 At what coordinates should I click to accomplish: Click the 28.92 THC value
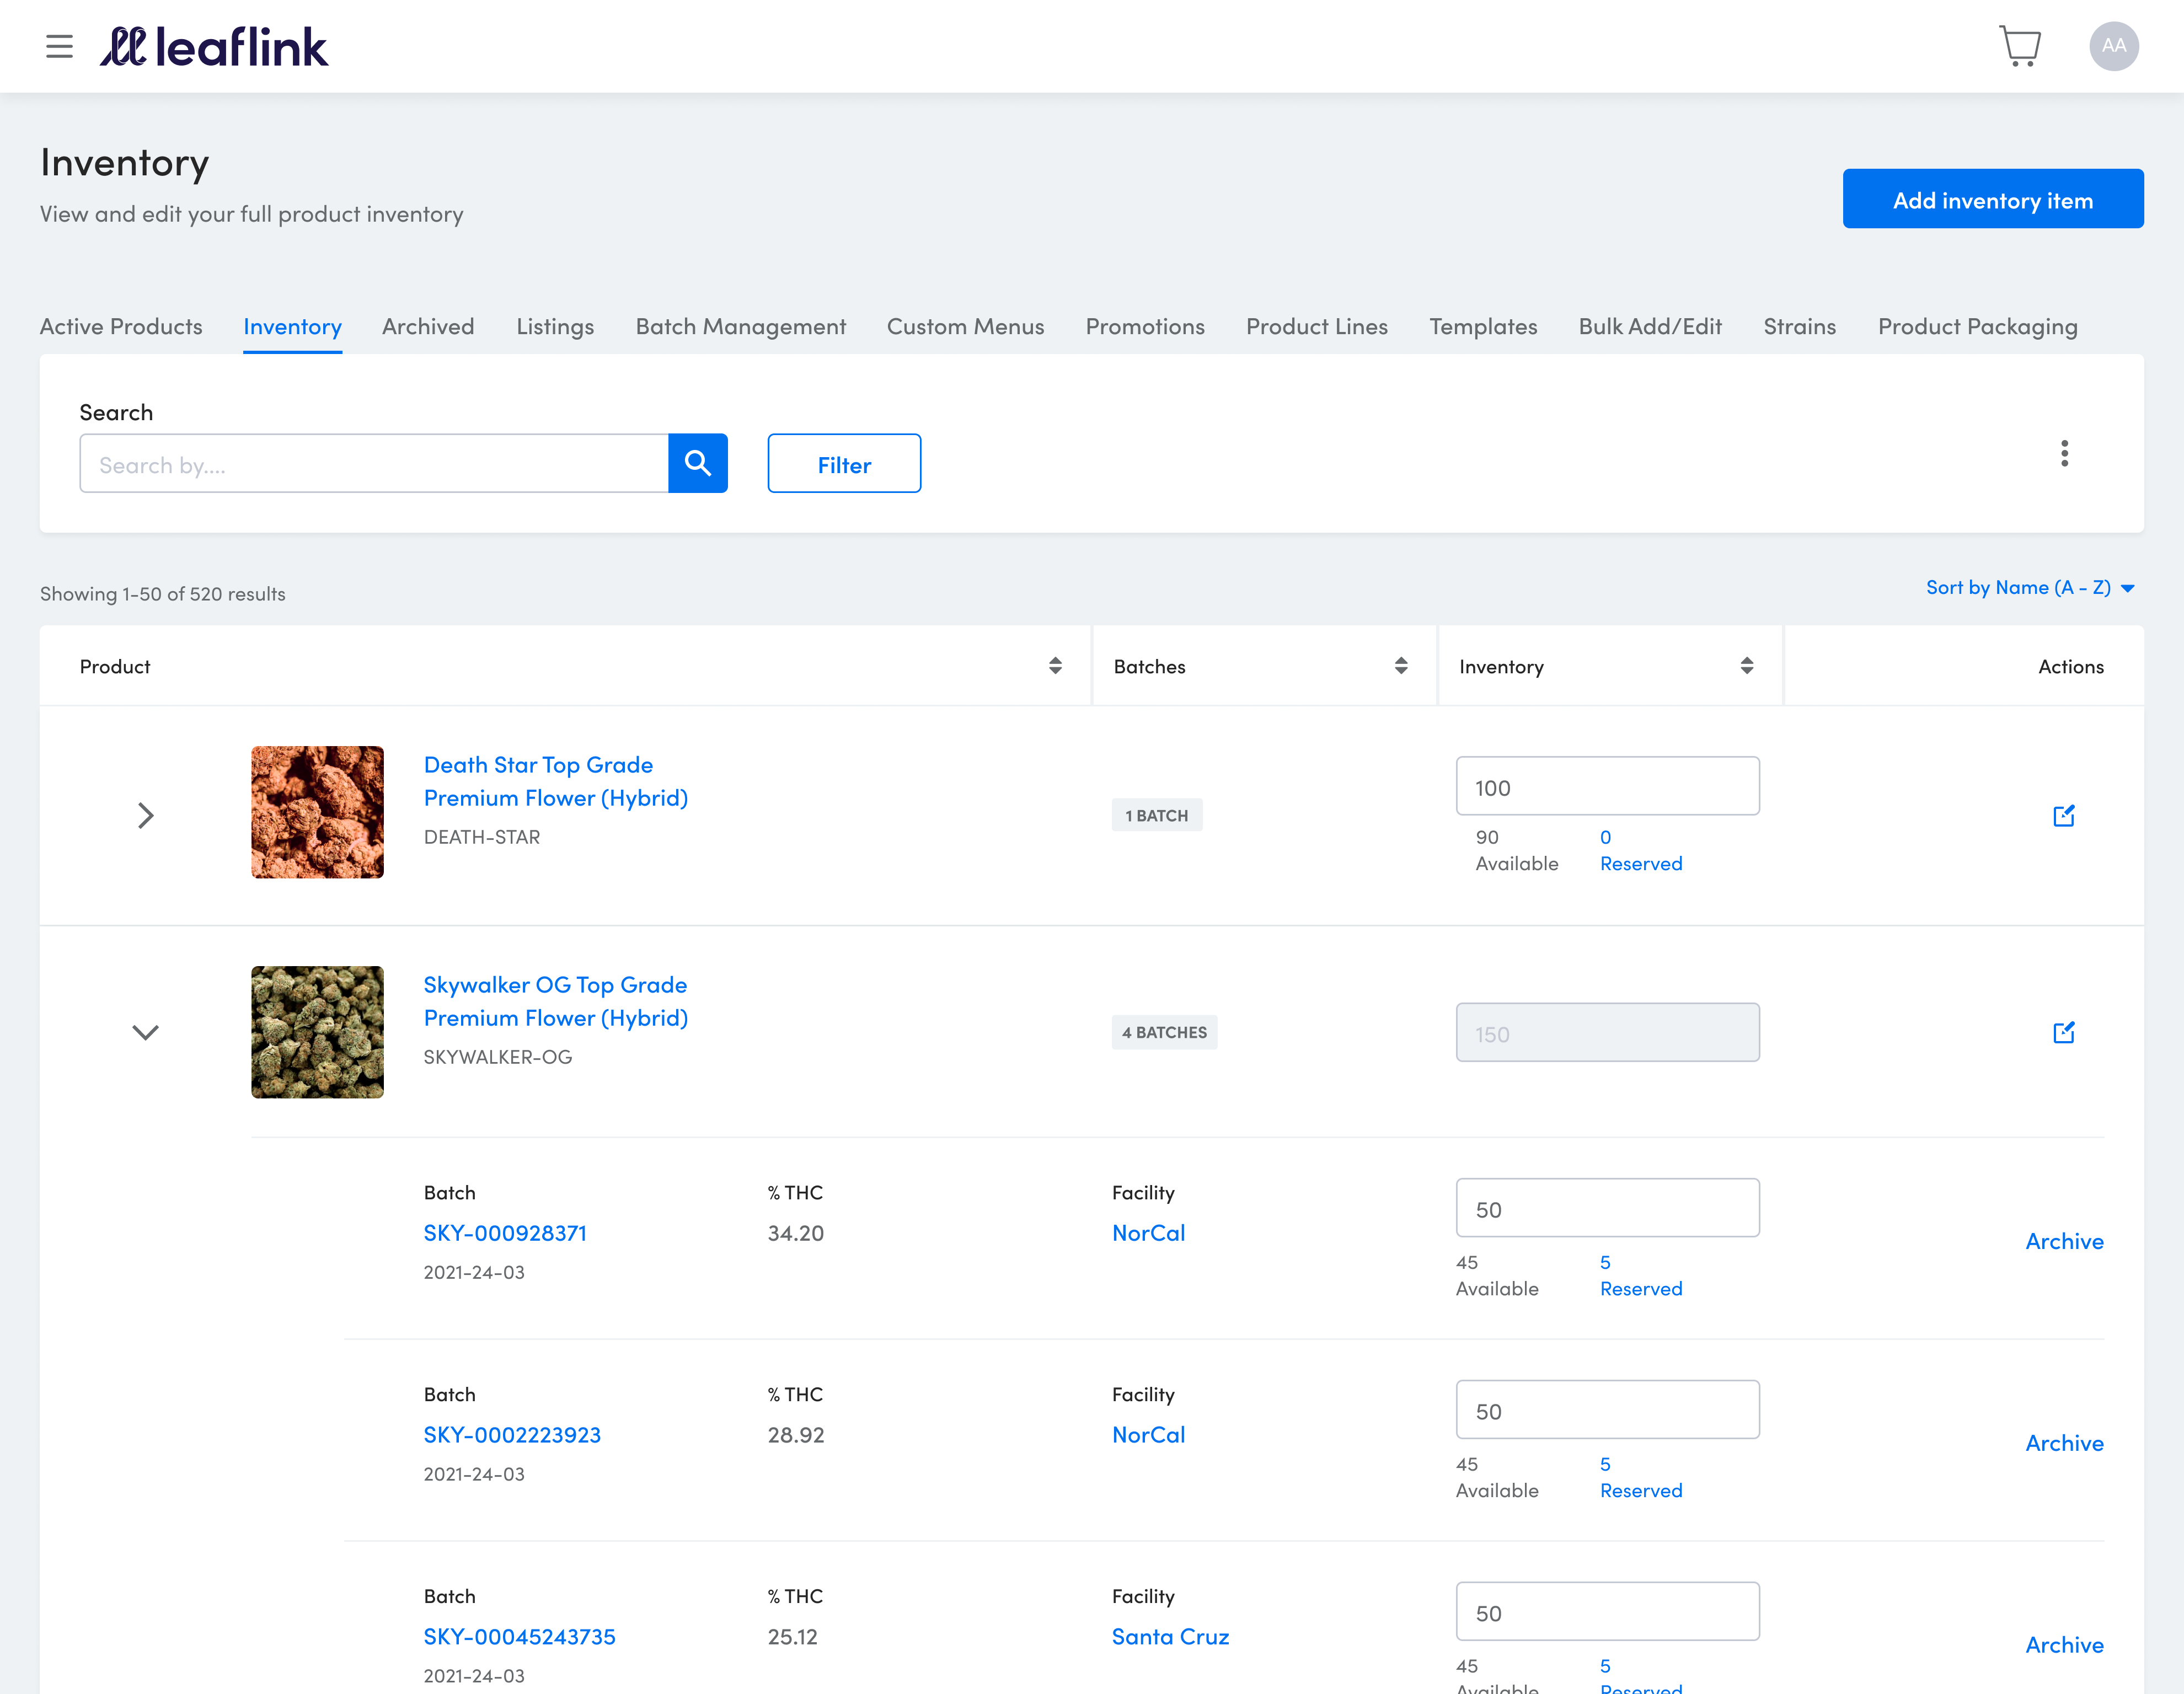point(796,1435)
